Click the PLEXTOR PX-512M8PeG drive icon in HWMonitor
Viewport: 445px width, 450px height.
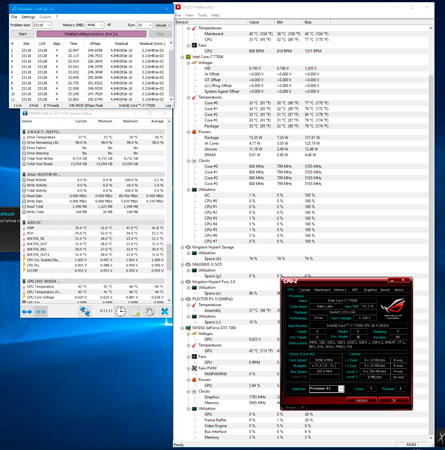tap(188, 299)
